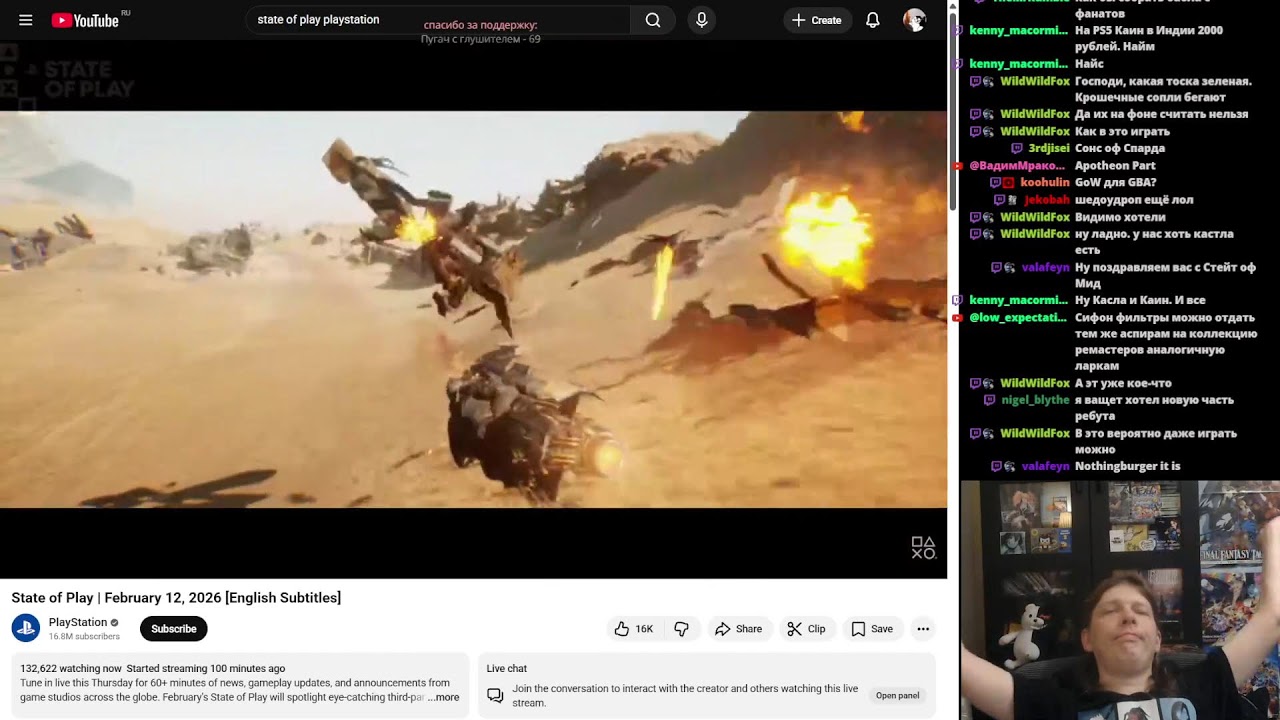Click '16.8M subscribers' text
This screenshot has height=720, width=1280.
(84, 637)
